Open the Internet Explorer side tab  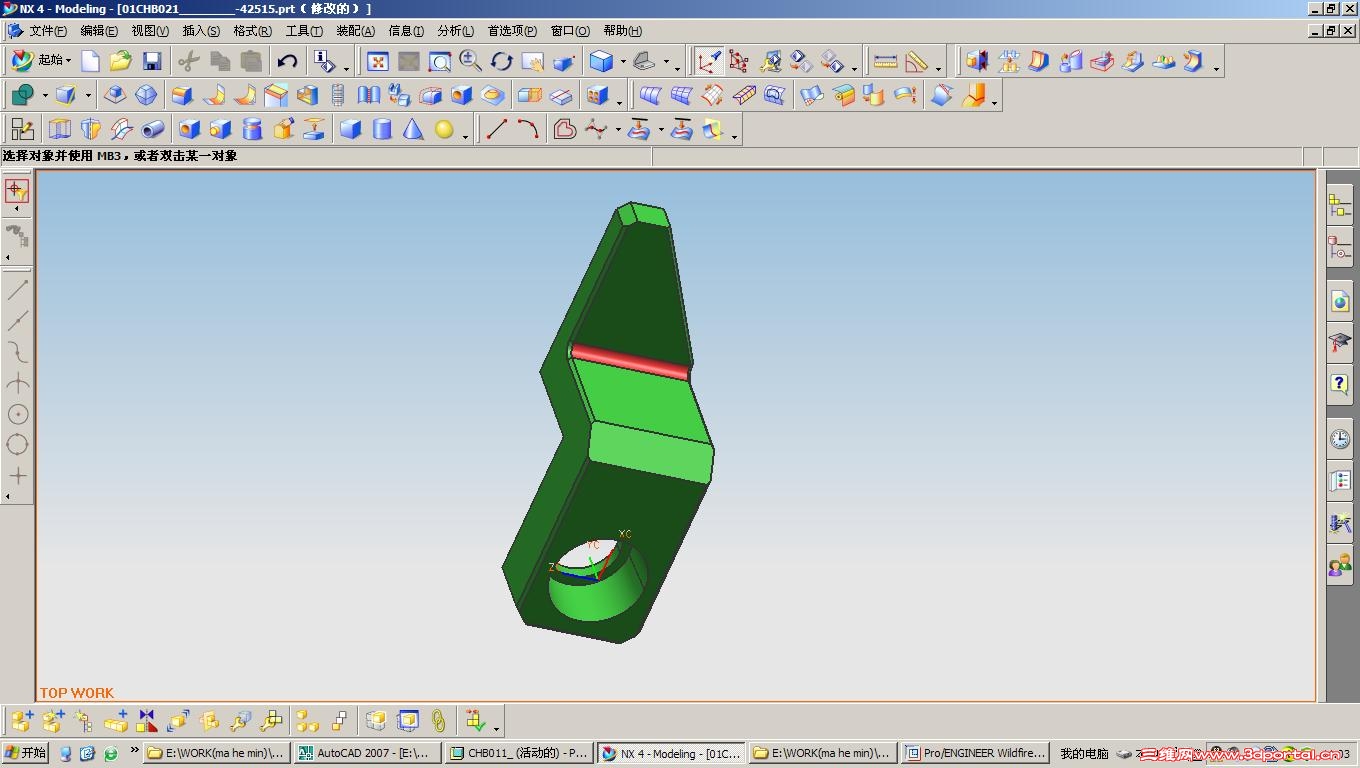(x=1340, y=301)
